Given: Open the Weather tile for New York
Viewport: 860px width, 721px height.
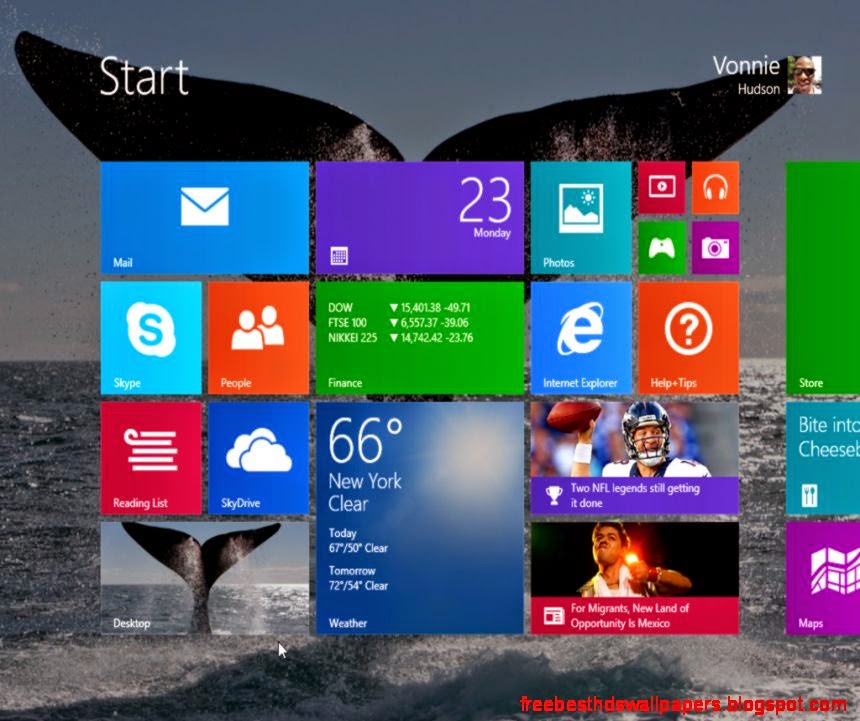Looking at the screenshot, I should click(x=420, y=518).
